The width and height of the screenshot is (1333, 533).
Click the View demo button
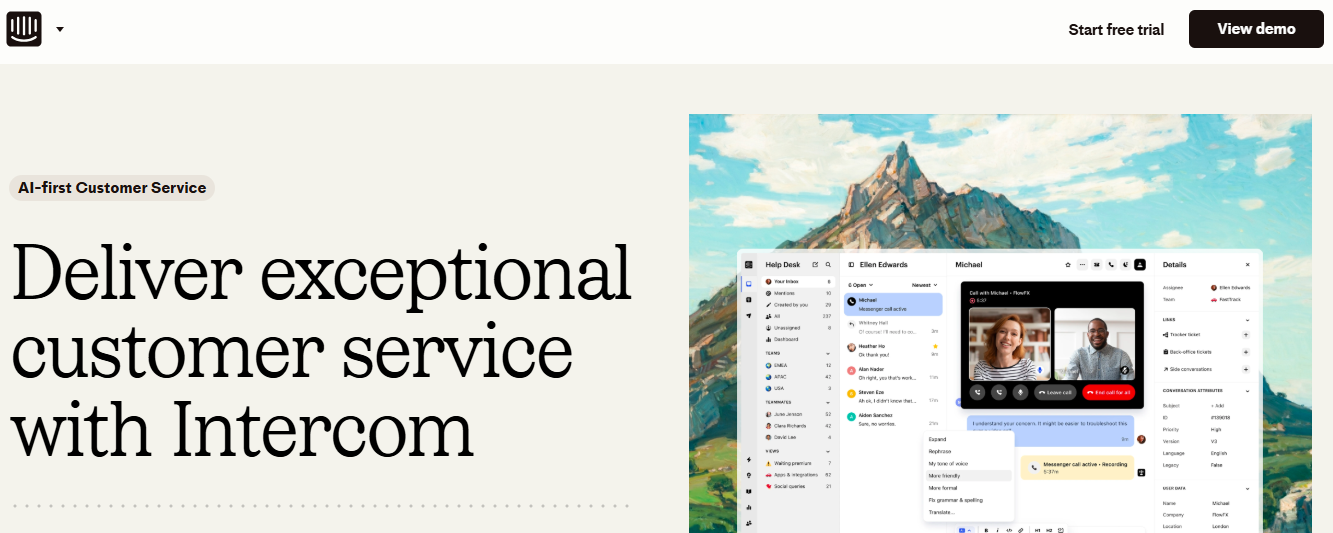pos(1256,29)
